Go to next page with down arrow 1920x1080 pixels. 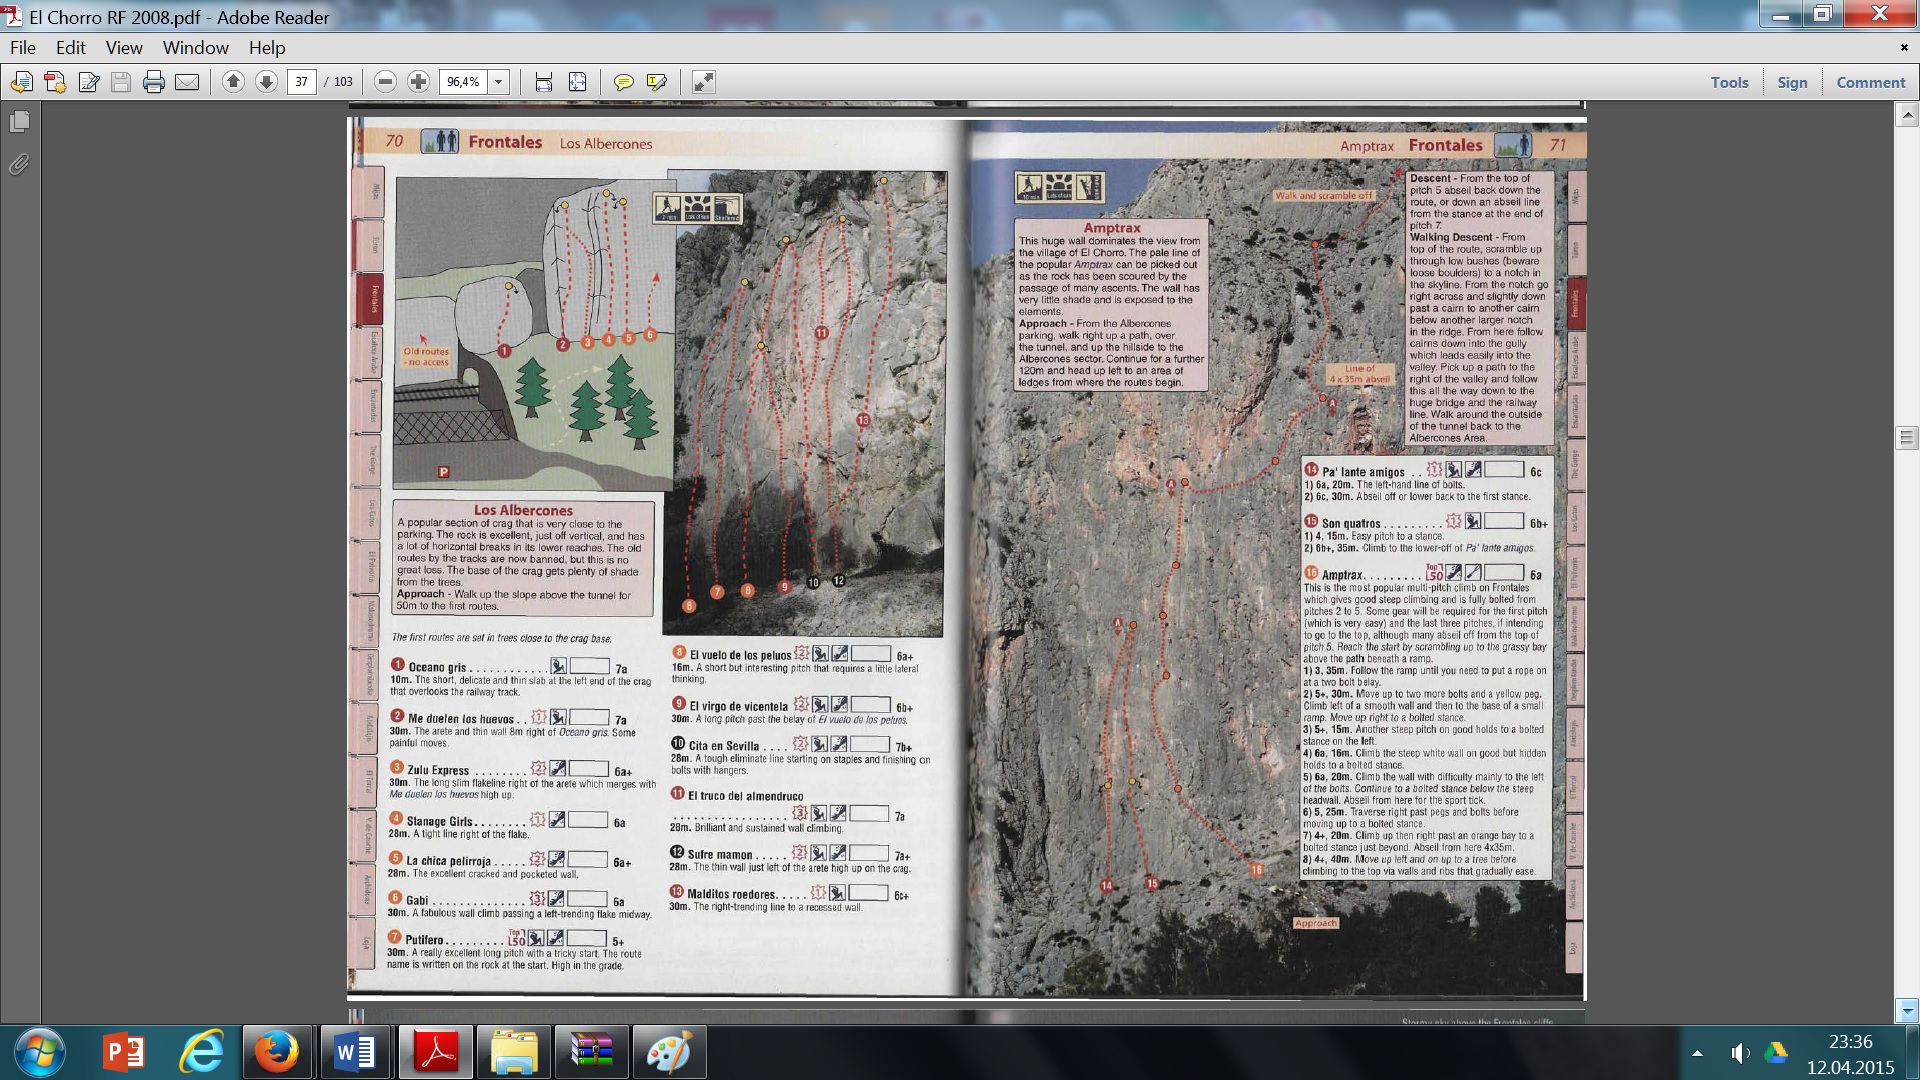pyautogui.click(x=266, y=82)
